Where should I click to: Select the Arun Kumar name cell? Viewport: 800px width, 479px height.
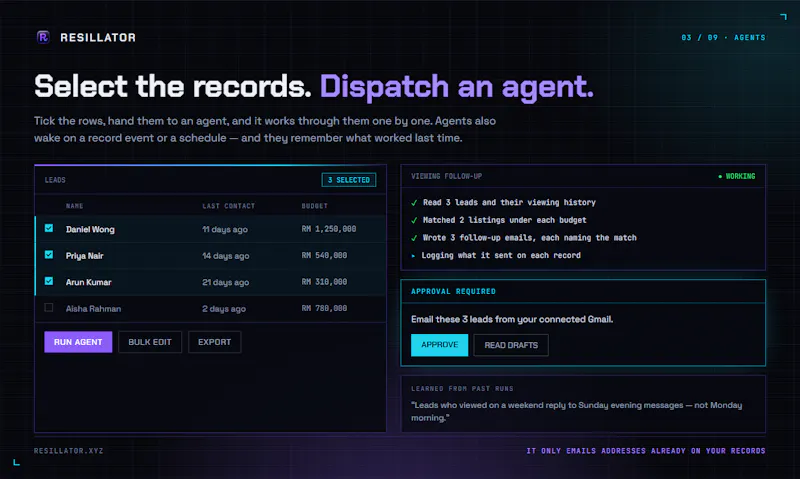tap(88, 282)
